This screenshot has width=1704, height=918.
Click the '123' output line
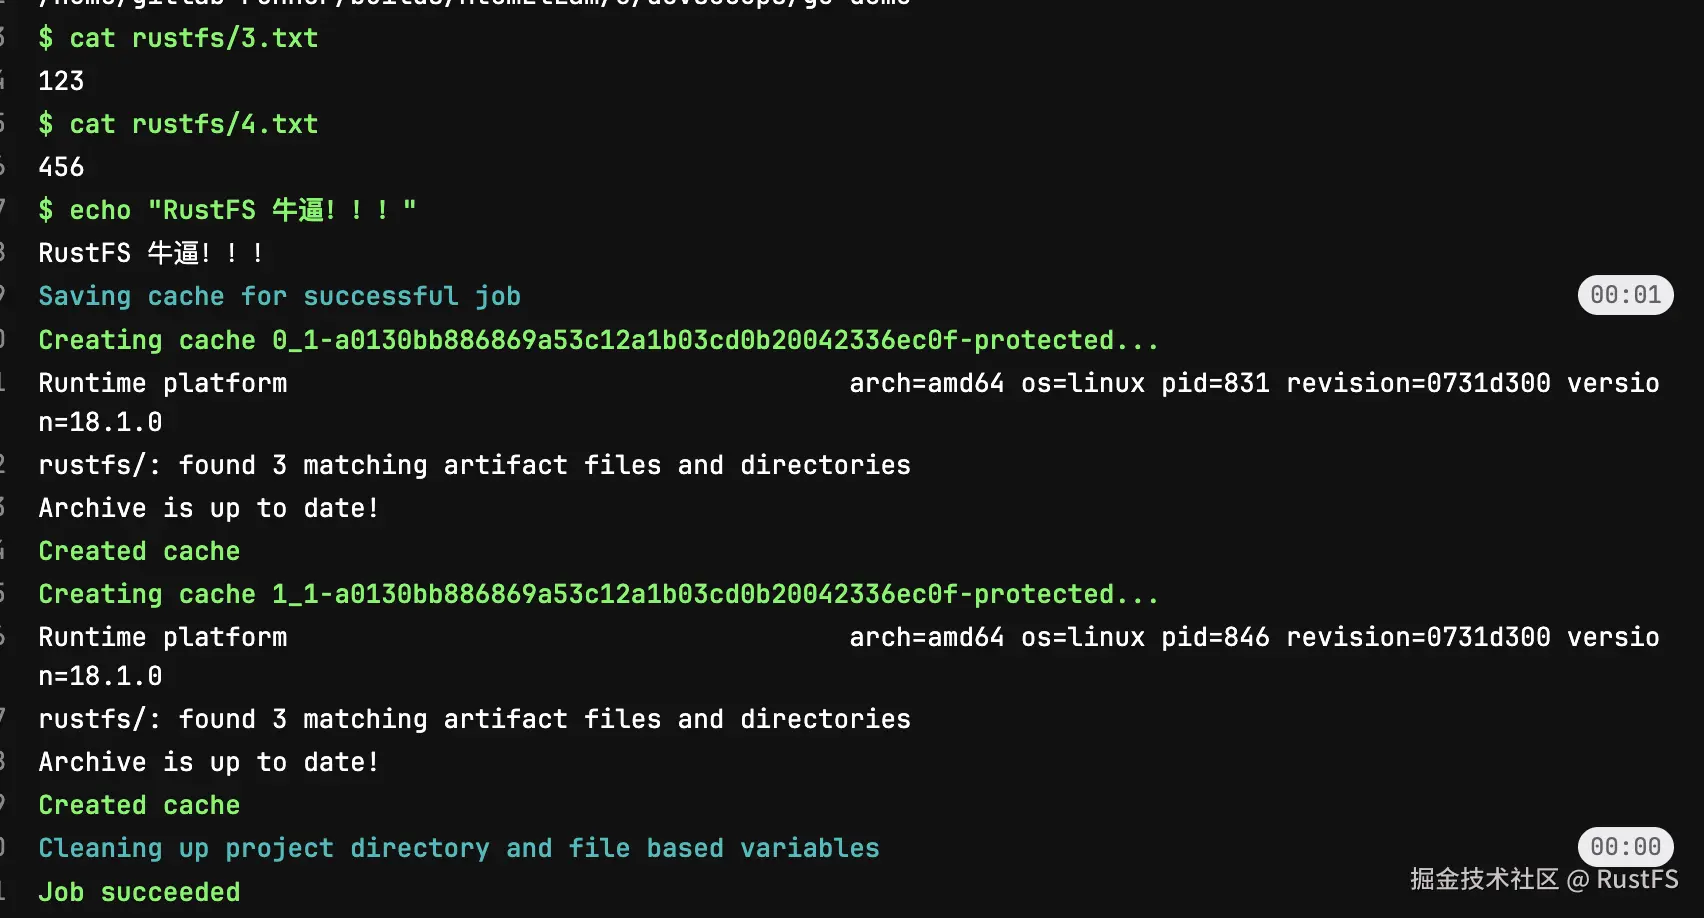[x=61, y=82]
